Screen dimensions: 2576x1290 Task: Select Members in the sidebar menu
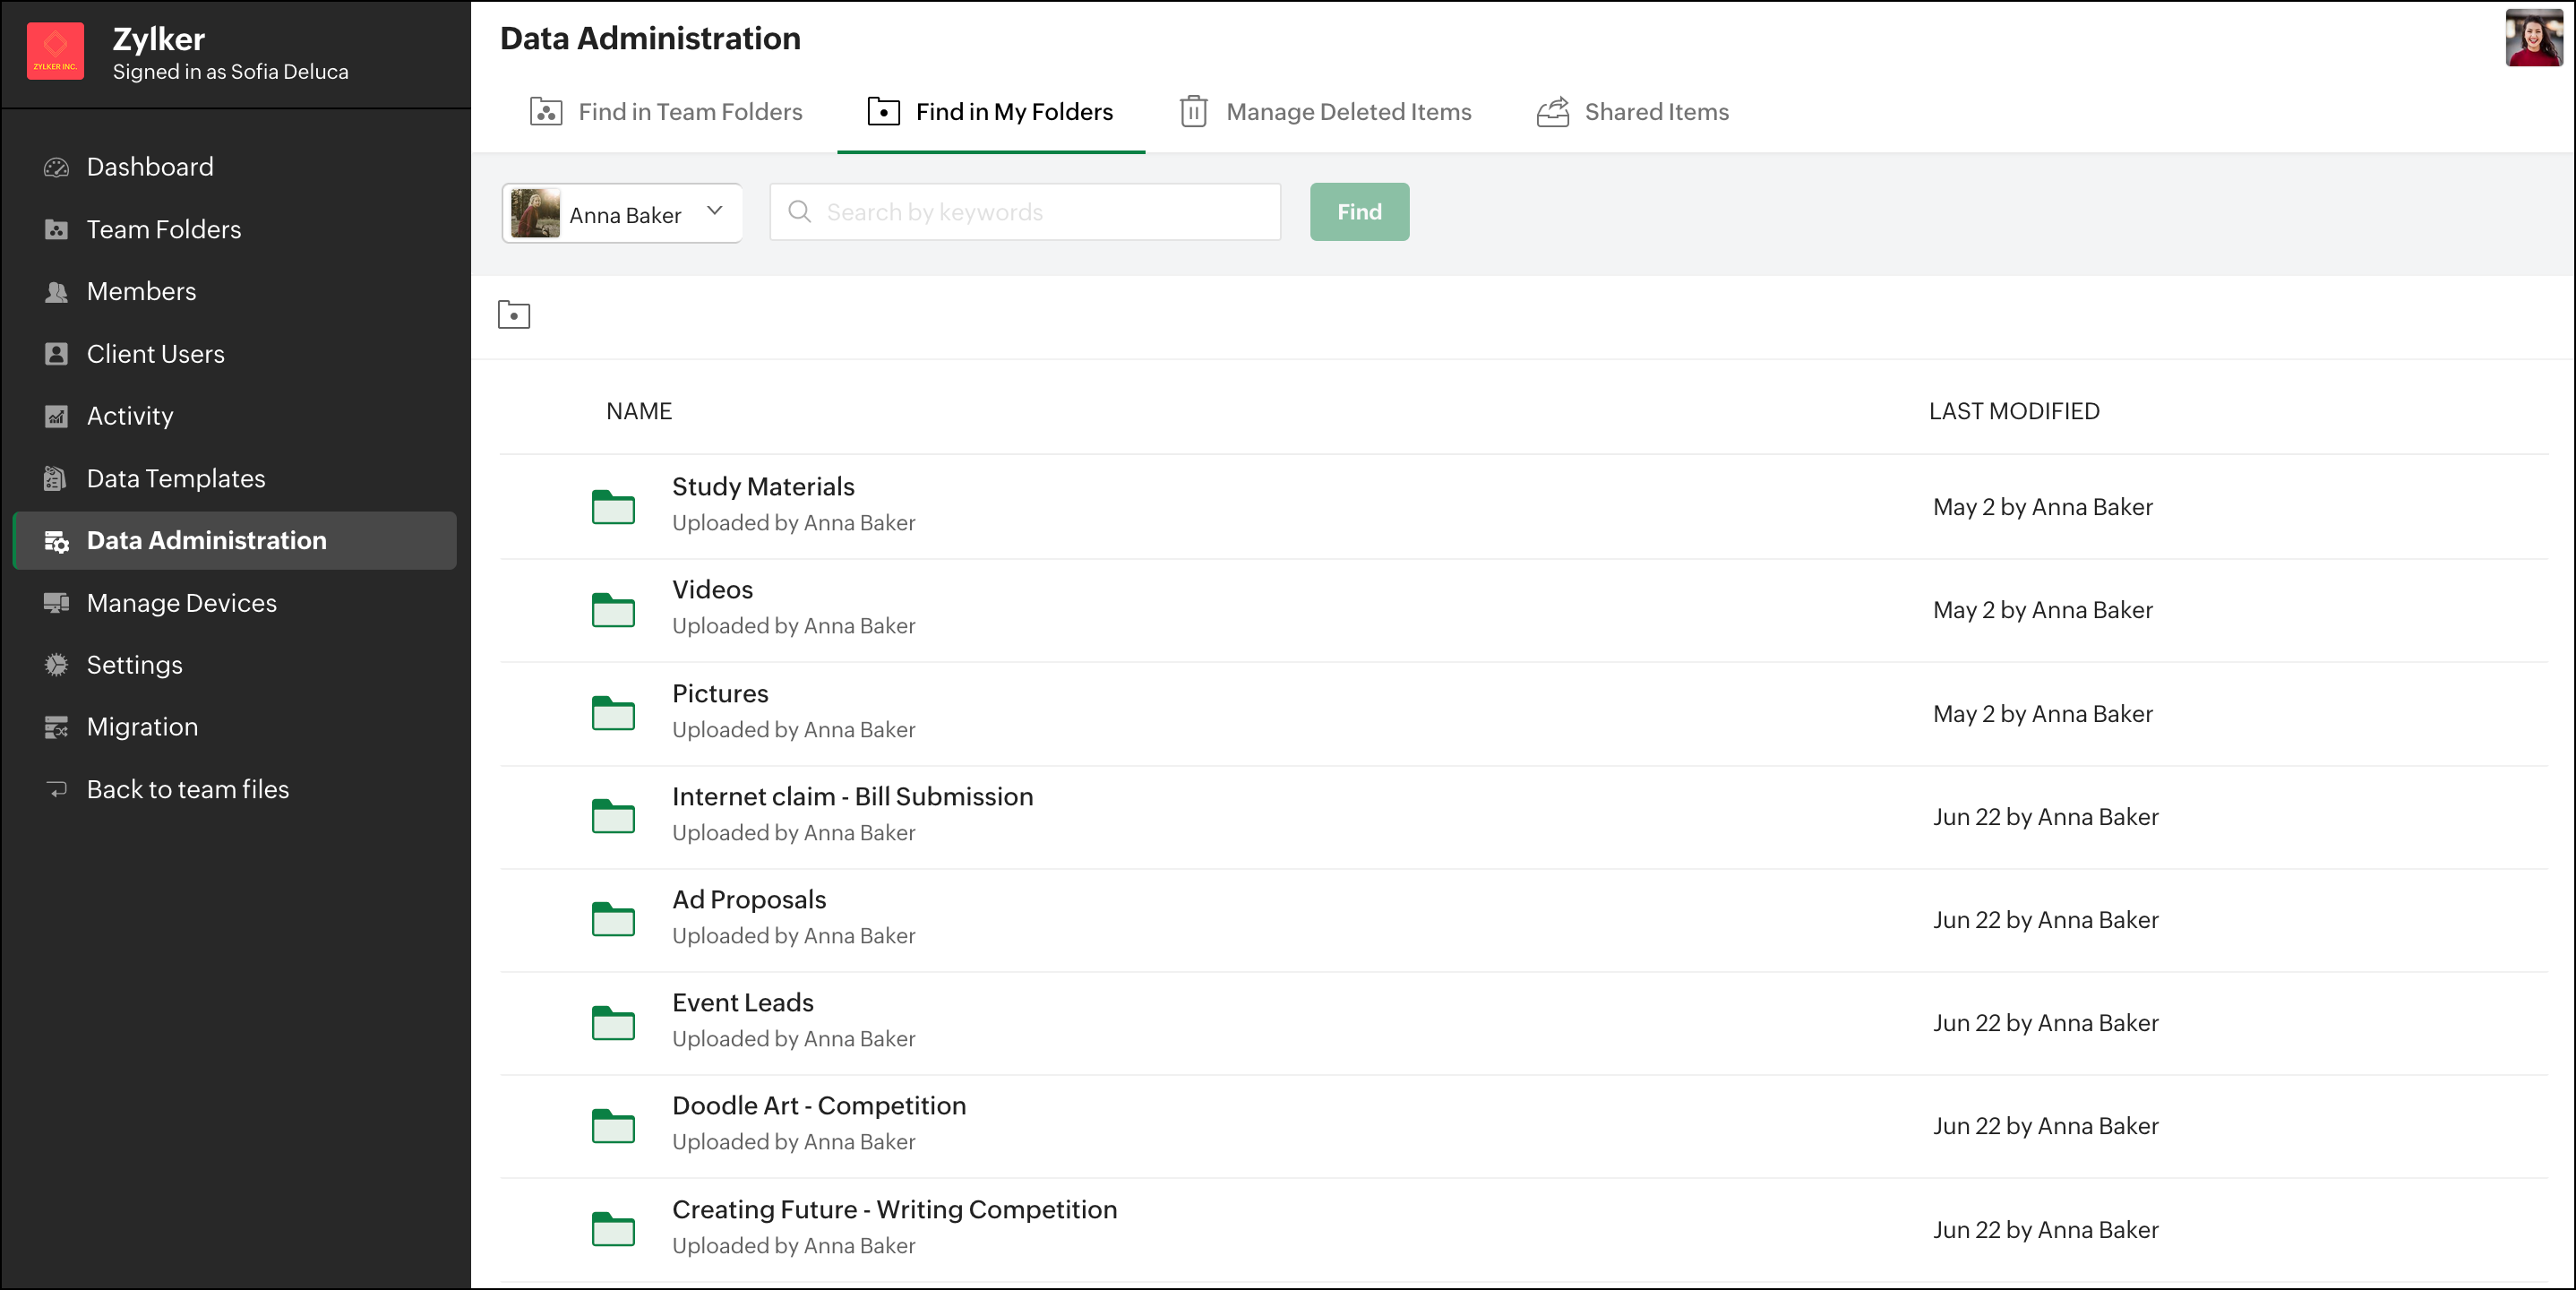click(141, 291)
